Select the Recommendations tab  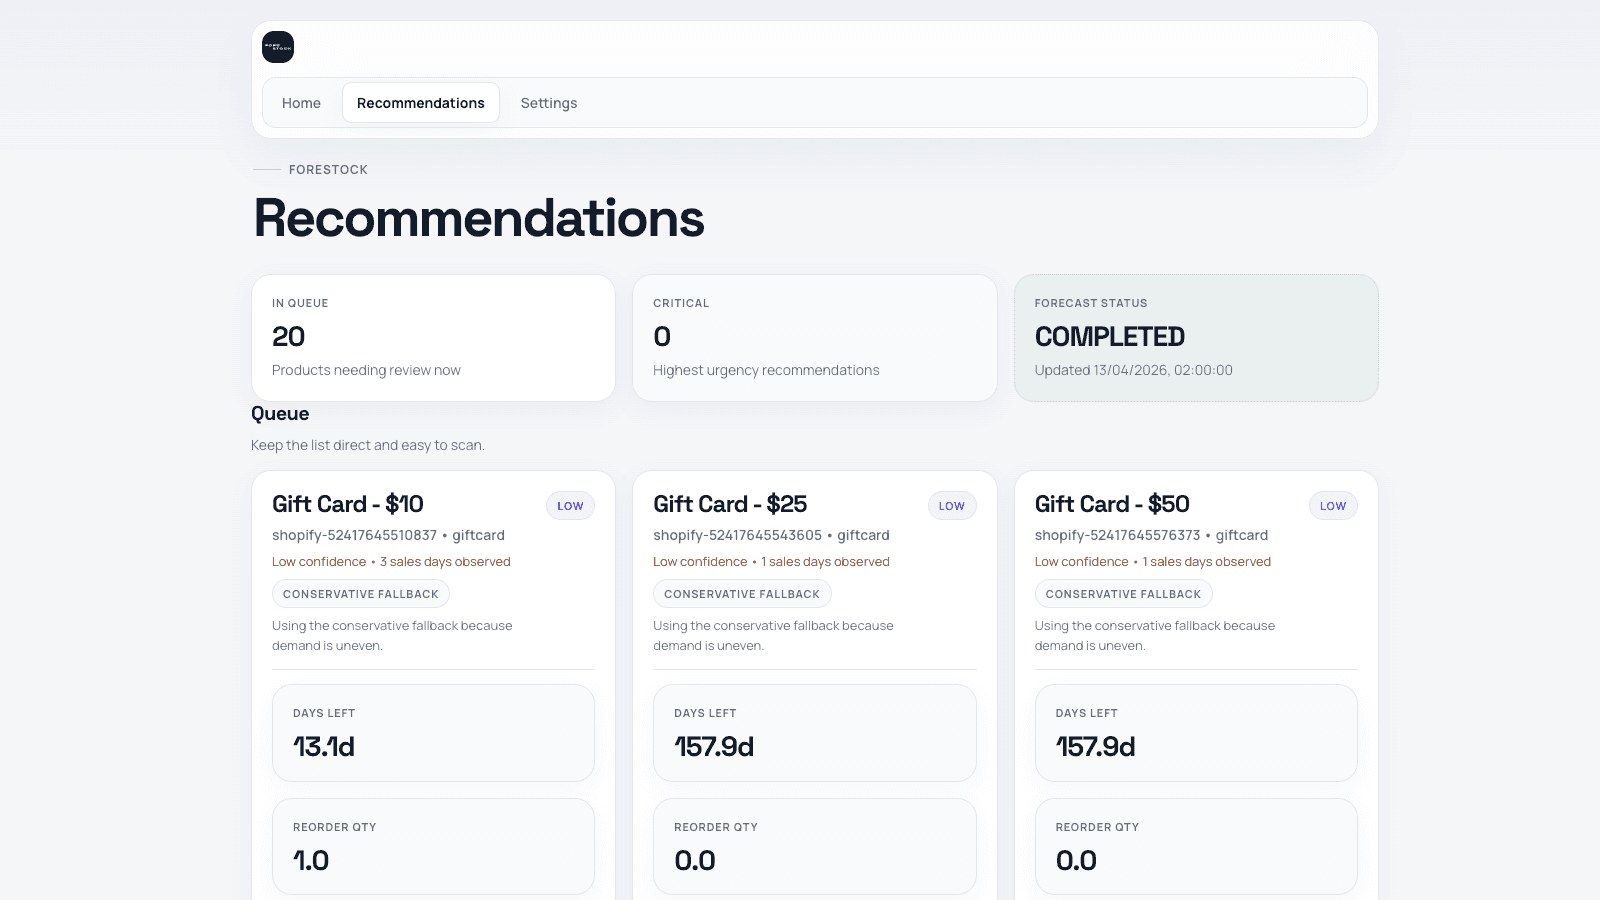click(421, 103)
